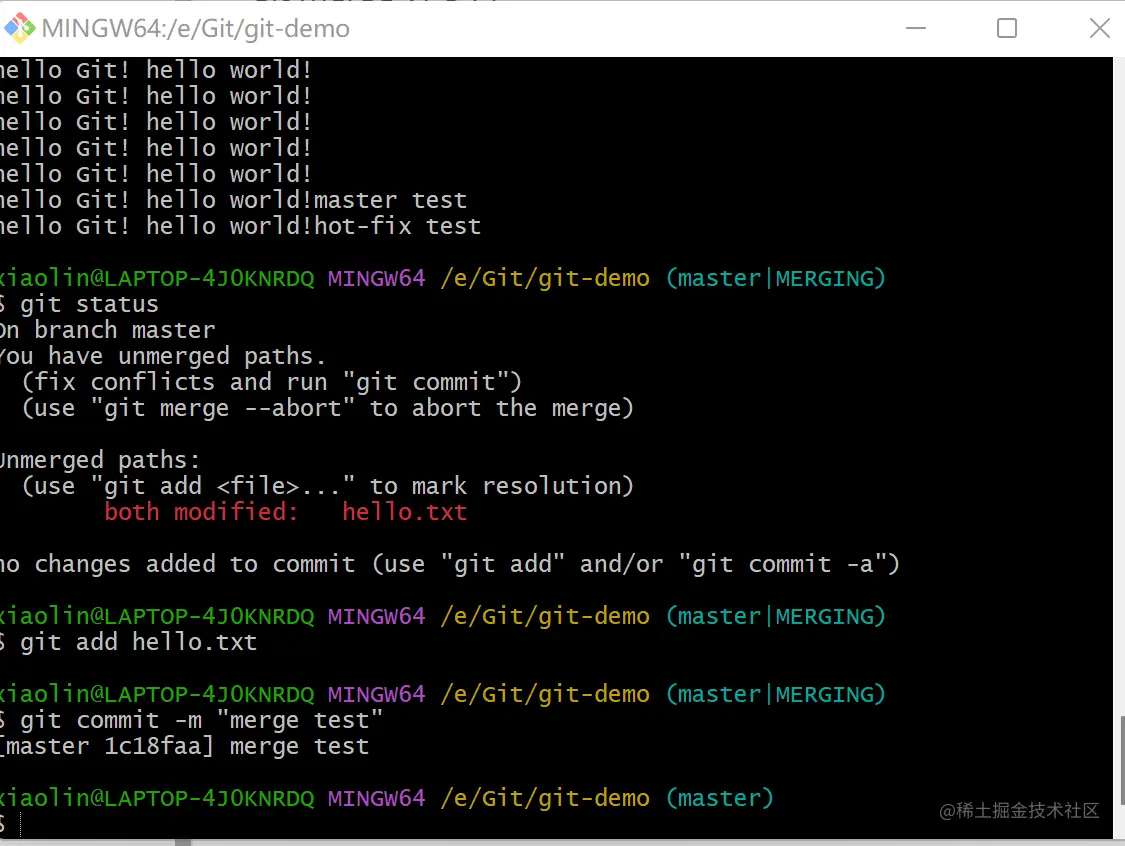The width and height of the screenshot is (1125, 846).
Task: Minimize the MINGW64 terminal window
Action: point(915,28)
